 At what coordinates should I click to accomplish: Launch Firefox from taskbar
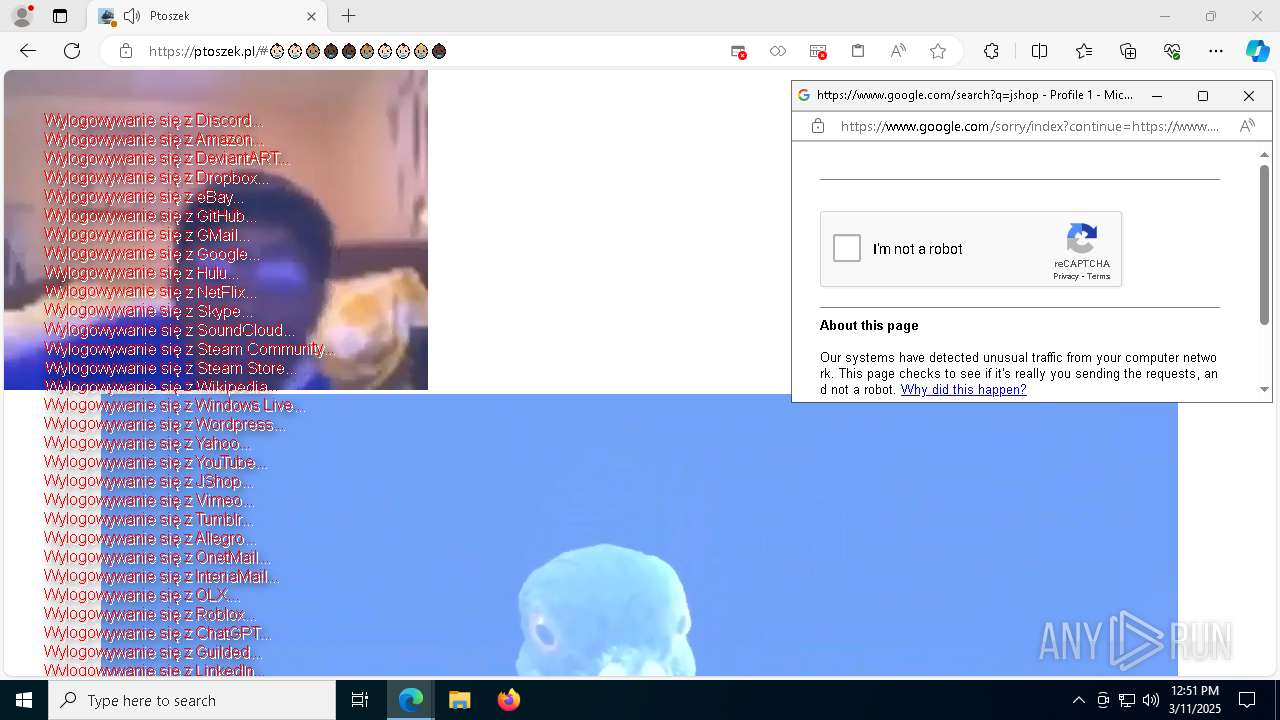pyautogui.click(x=508, y=700)
